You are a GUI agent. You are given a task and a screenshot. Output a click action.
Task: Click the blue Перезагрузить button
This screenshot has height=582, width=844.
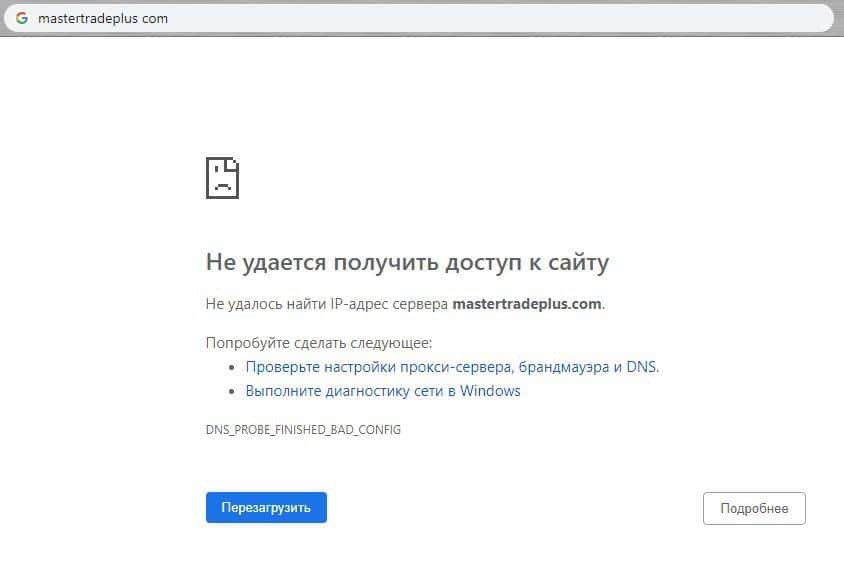tap(266, 507)
